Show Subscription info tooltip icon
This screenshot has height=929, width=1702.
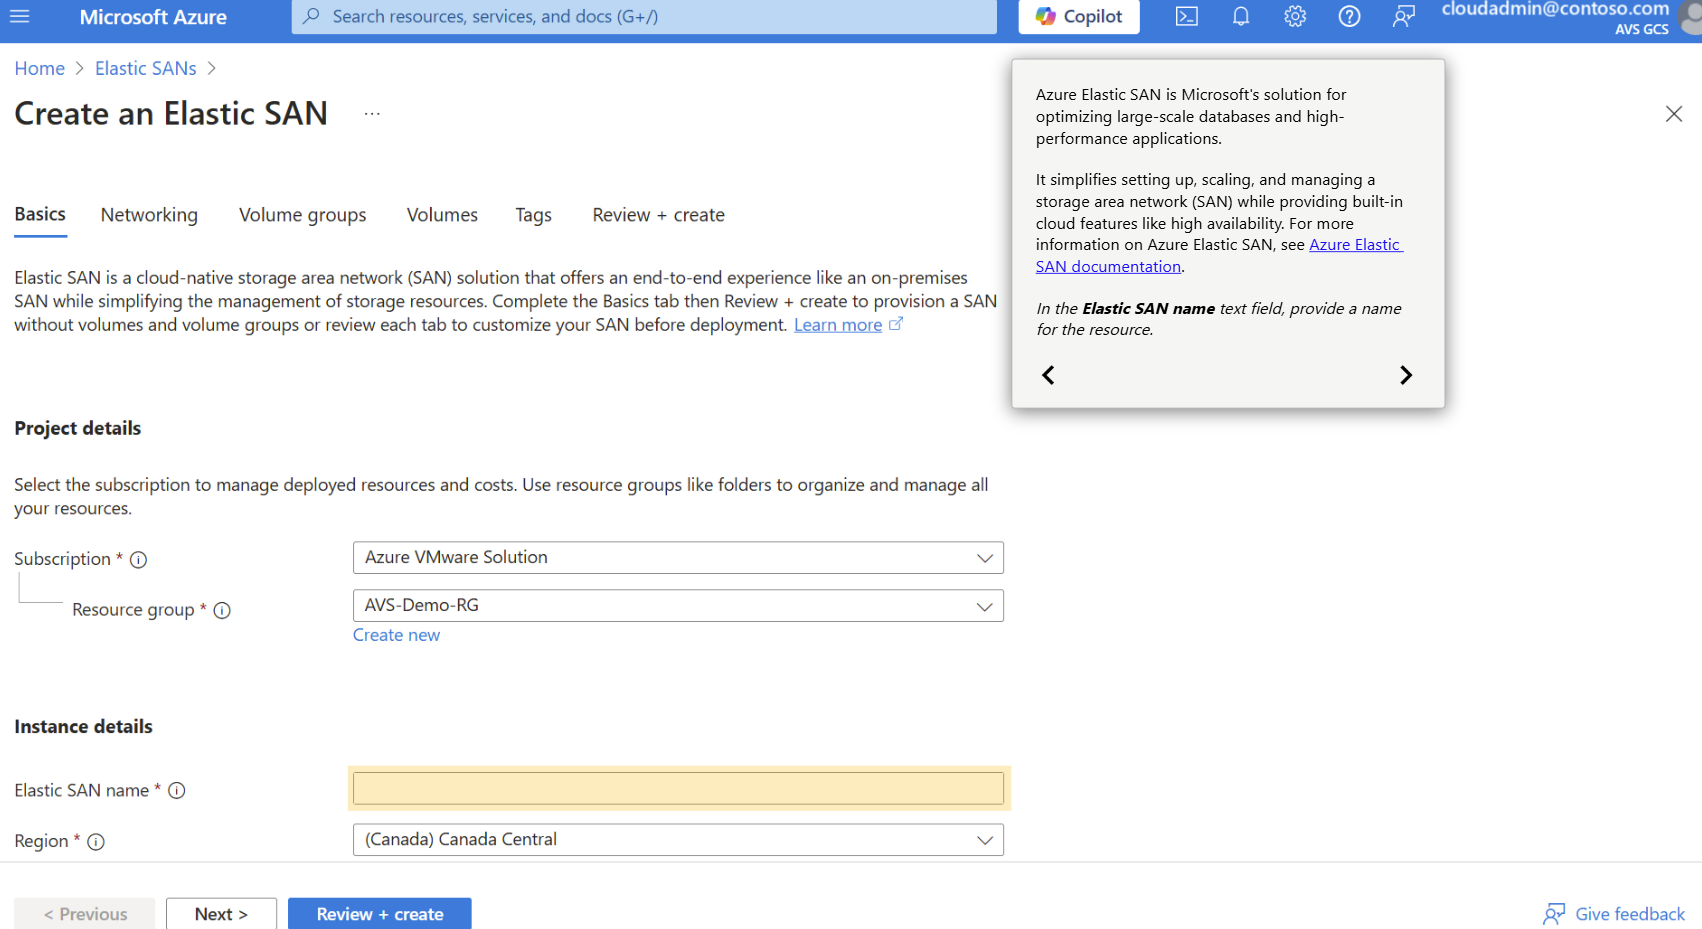139,560
